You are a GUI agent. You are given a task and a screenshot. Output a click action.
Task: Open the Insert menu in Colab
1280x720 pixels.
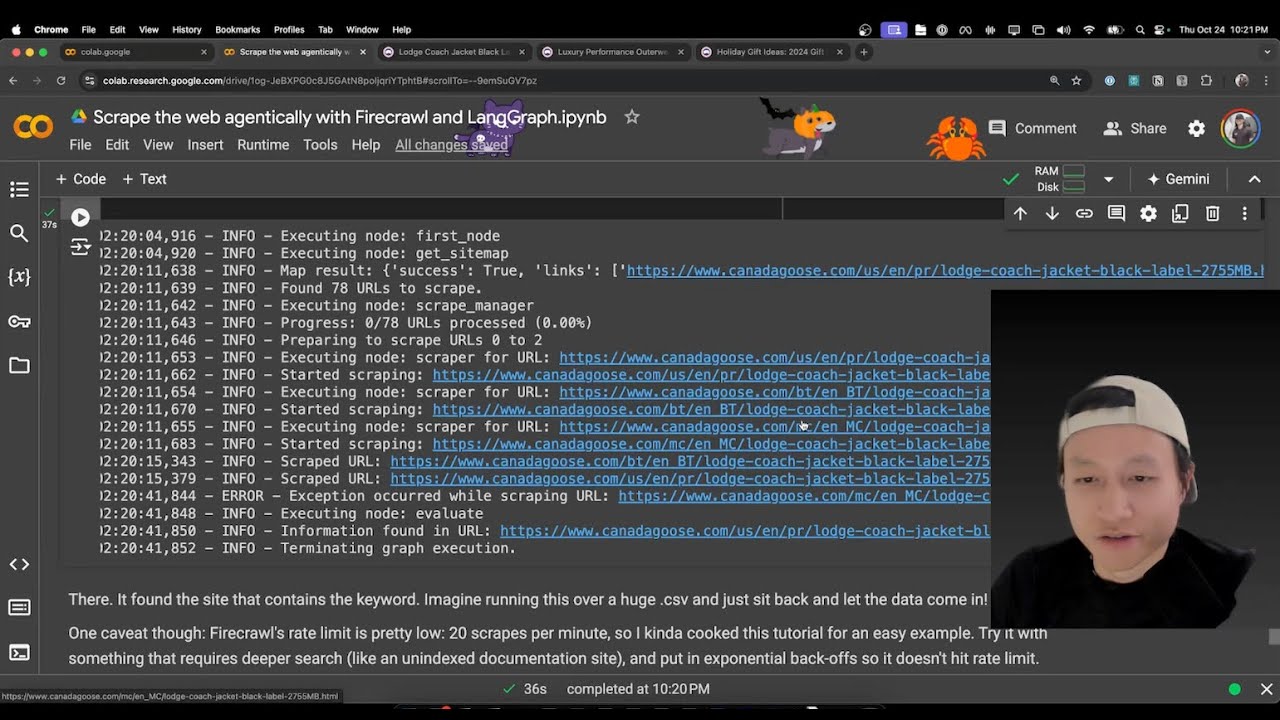pos(205,145)
